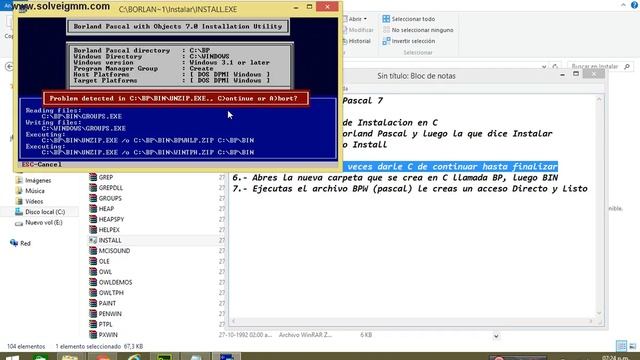The height and width of the screenshot is (360, 640).
Task: Maximize the INSTALL.EXE console window
Action: (x=309, y=7)
